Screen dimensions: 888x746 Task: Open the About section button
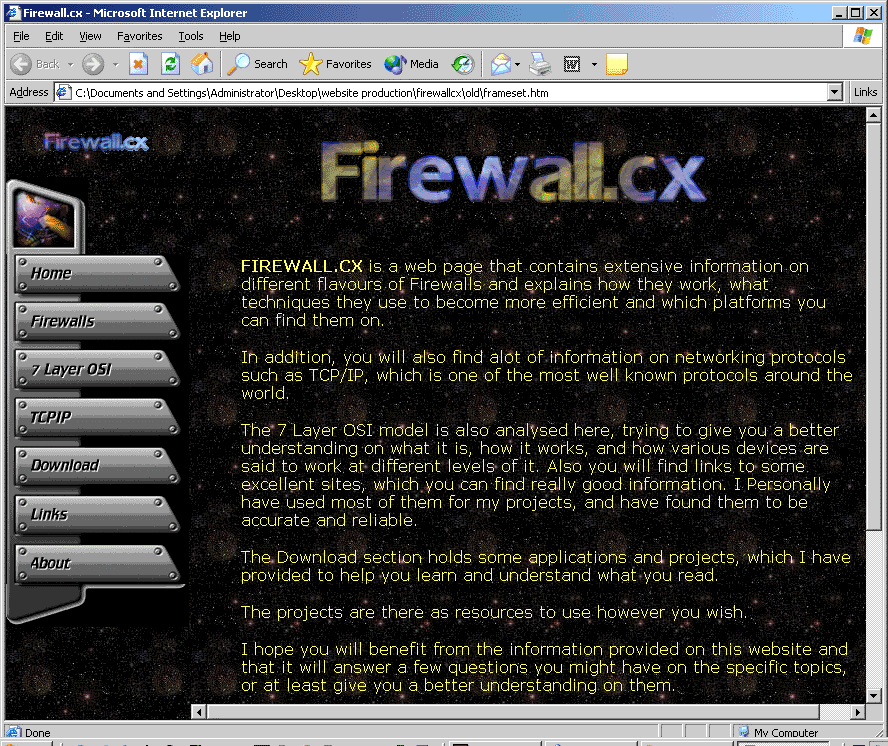point(96,564)
